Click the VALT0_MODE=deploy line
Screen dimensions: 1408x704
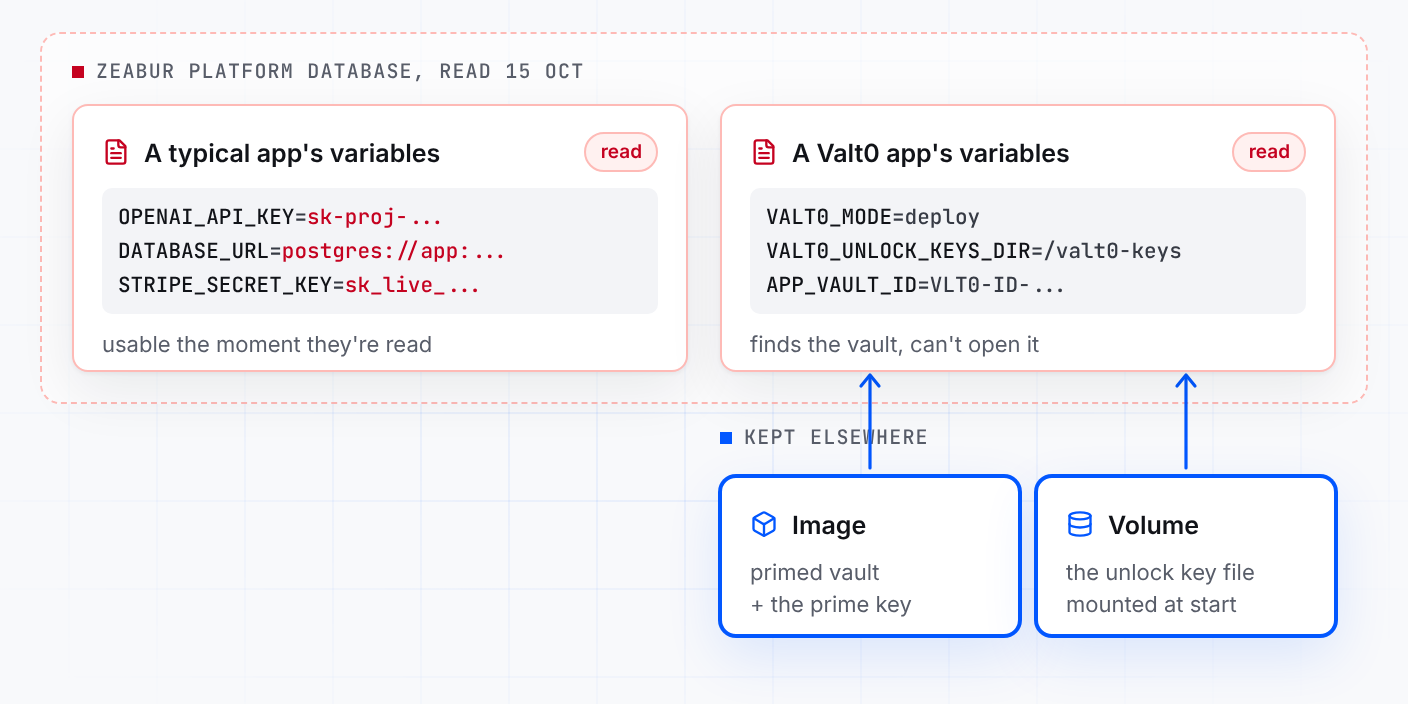[x=873, y=217]
